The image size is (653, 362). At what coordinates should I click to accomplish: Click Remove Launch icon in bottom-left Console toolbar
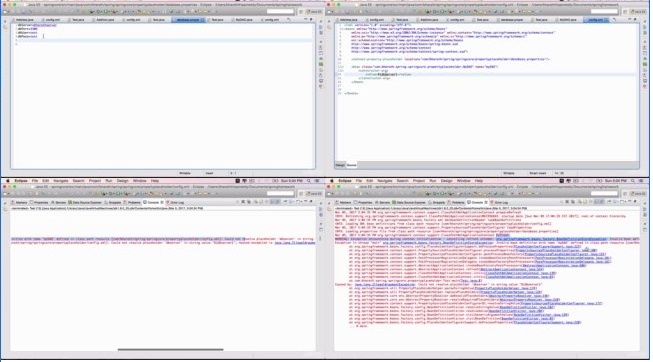(243, 202)
